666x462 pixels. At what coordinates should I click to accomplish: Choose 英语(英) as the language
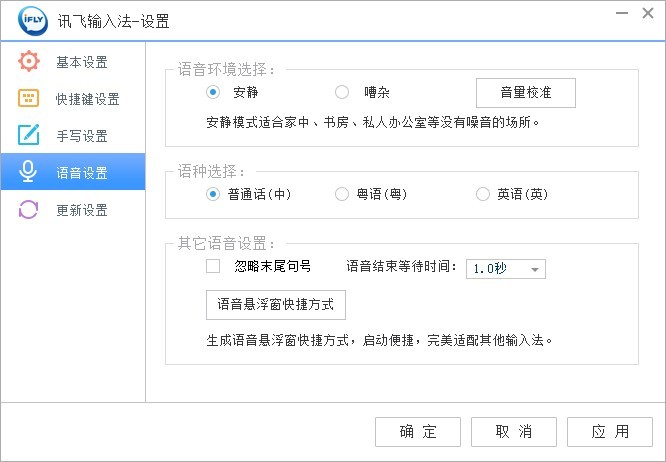pyautogui.click(x=483, y=194)
